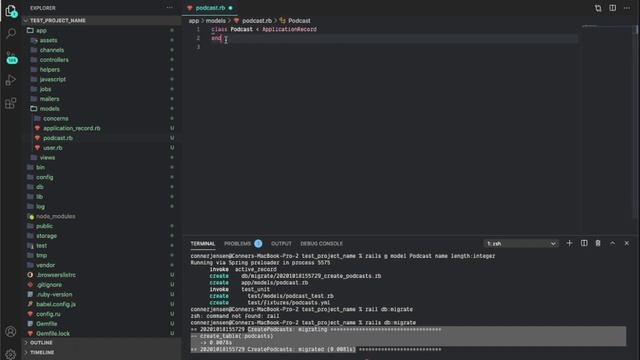This screenshot has height=360, width=640.
Task: Switch to the PROBLEMS tab
Action: [x=238, y=244]
